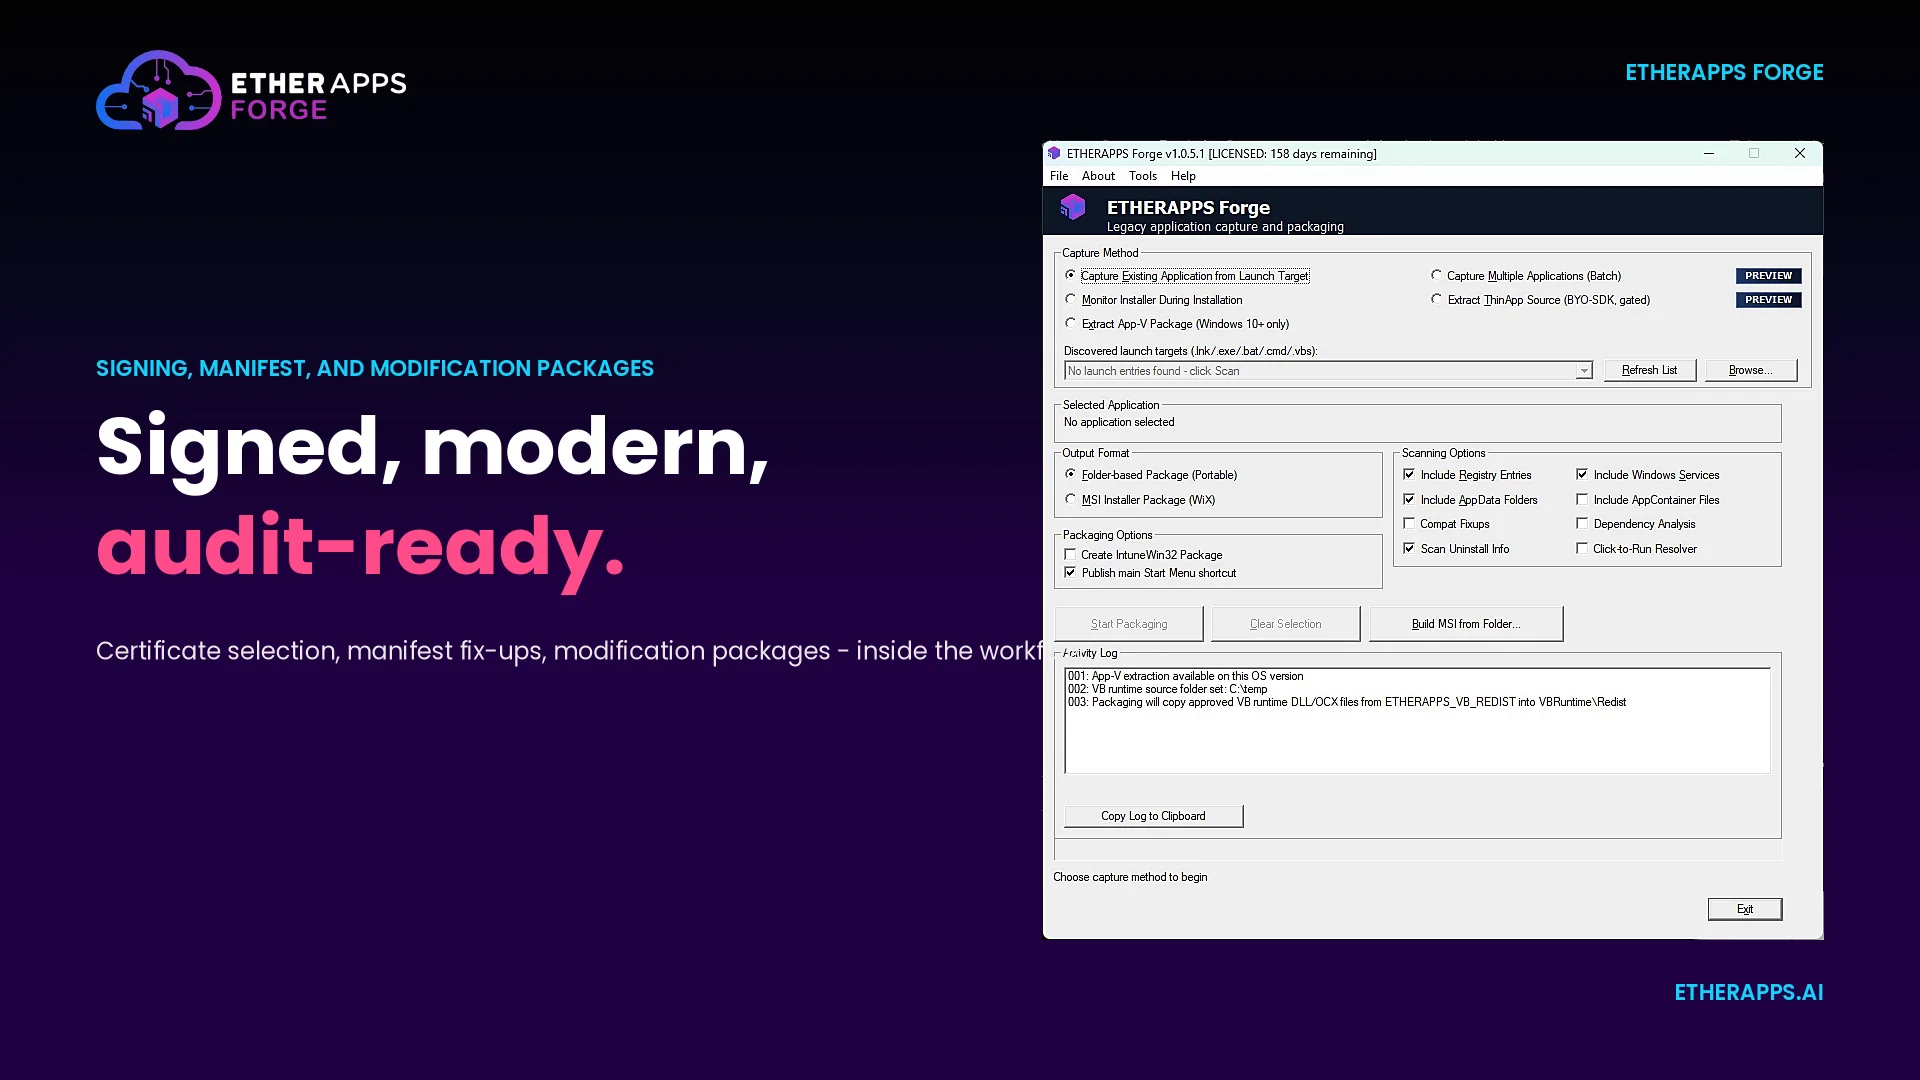
Task: Toggle Include AppData Folders checkbox
Action: click(1409, 499)
